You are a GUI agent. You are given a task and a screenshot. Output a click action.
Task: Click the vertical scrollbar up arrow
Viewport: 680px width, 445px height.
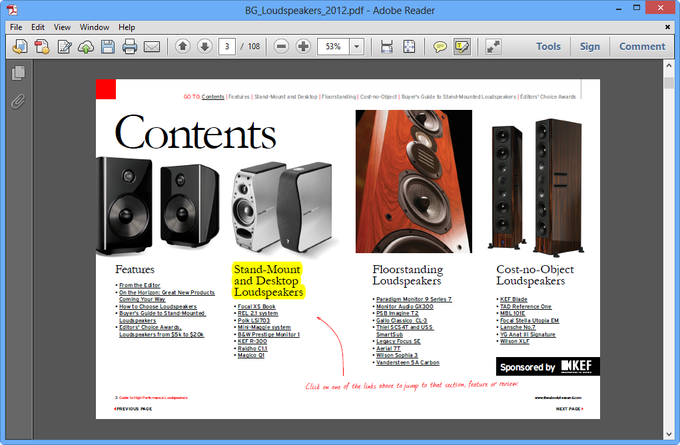coord(669,66)
